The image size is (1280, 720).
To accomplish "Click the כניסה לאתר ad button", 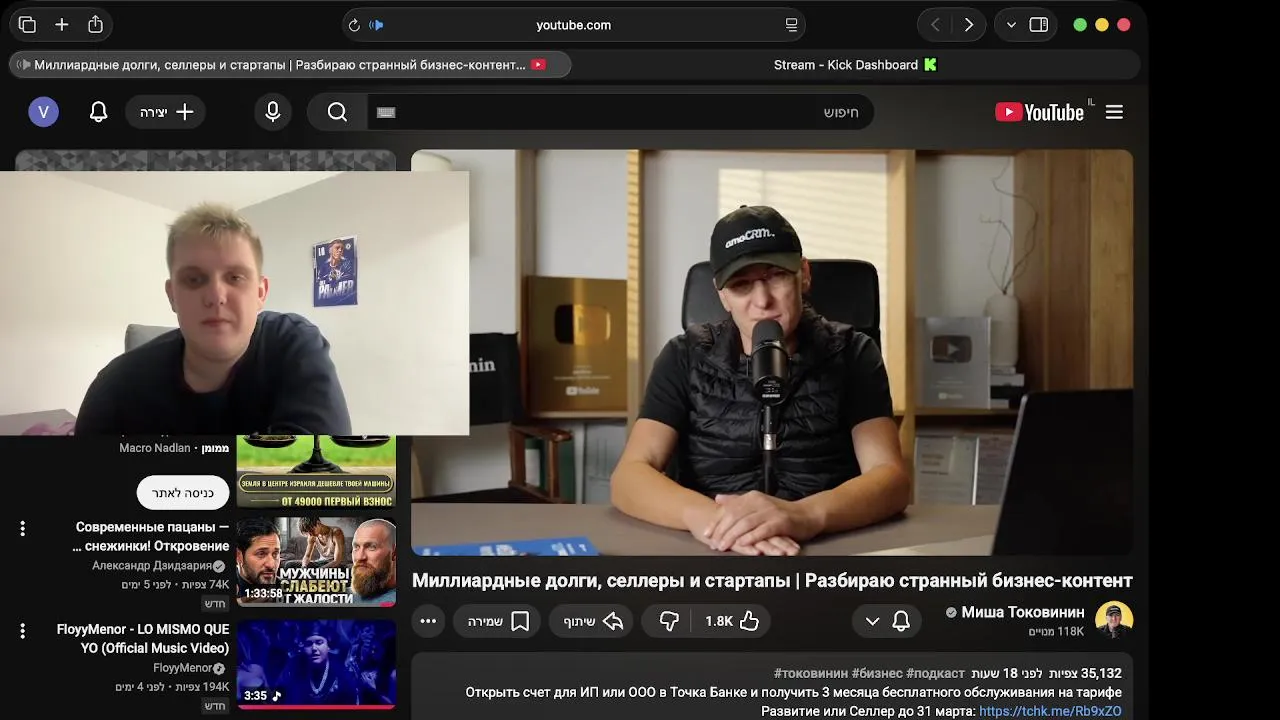I will click(x=183, y=493).
